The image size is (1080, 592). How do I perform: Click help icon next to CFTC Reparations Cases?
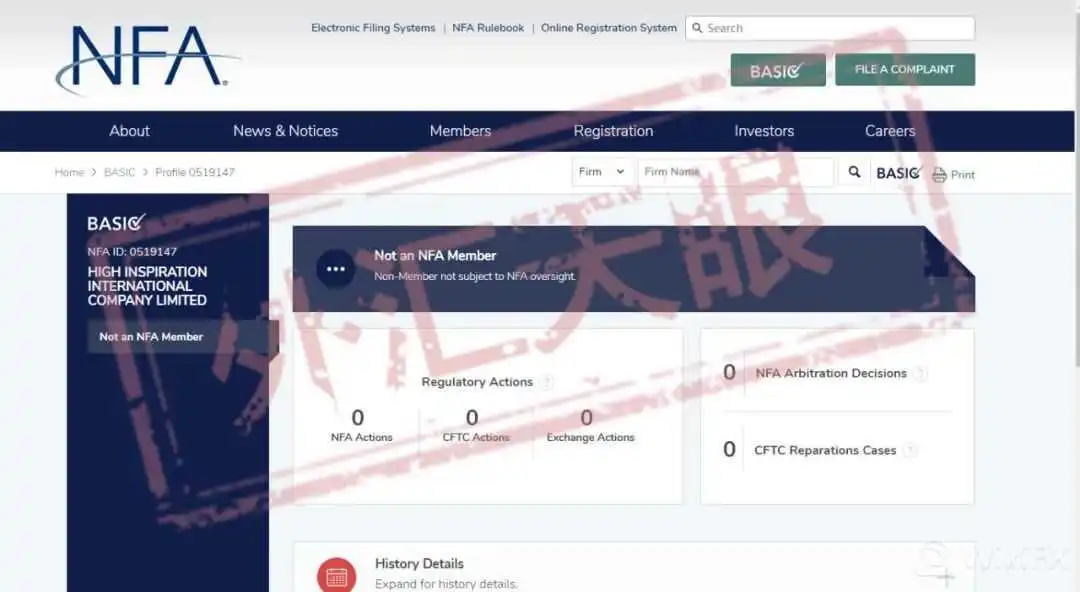pyautogui.click(x=911, y=451)
